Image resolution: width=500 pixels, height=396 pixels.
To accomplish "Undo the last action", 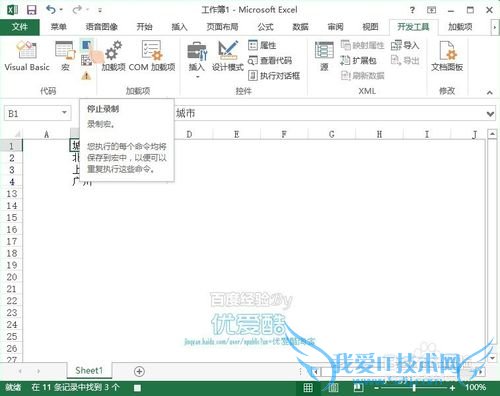I will pos(51,10).
